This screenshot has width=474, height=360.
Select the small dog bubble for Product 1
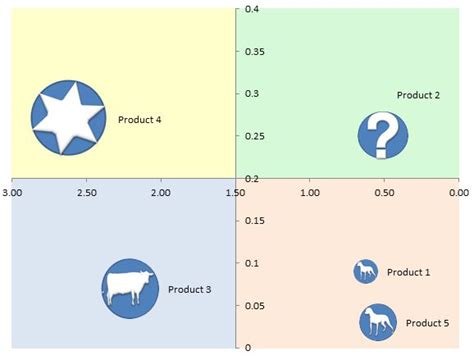[366, 271]
